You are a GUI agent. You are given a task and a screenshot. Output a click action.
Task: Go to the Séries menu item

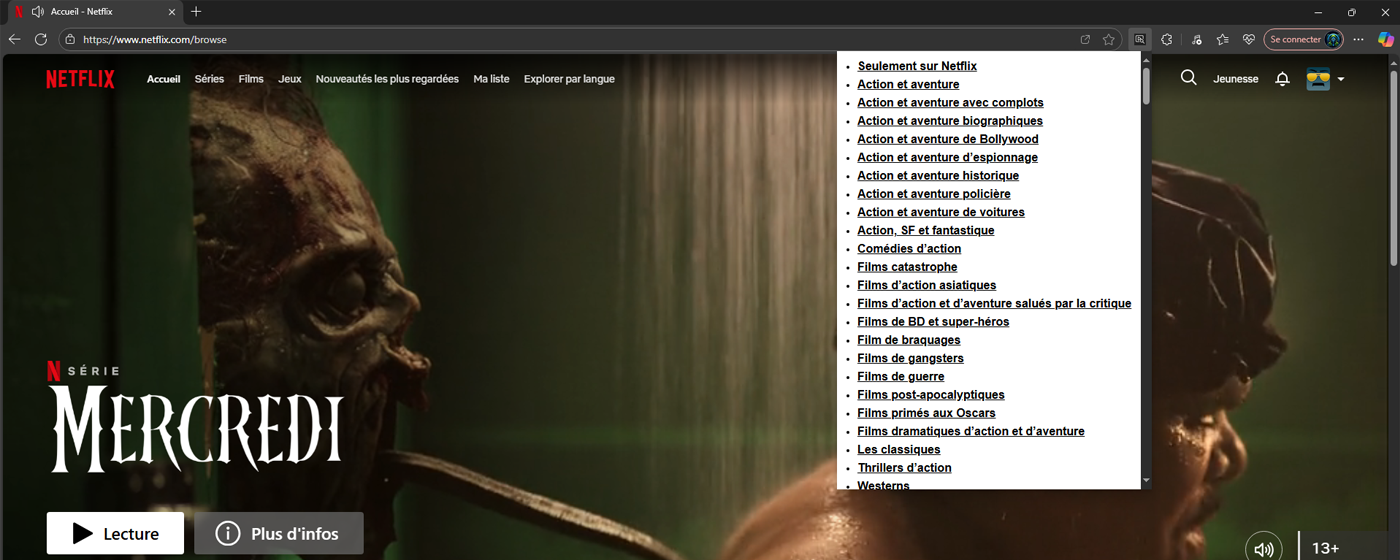[x=209, y=79]
